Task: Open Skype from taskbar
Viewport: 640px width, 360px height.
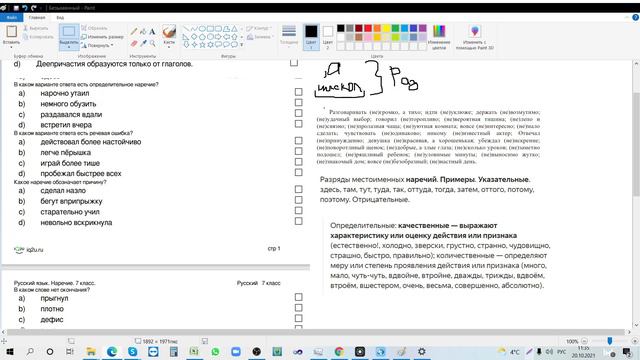Action: click(x=133, y=351)
